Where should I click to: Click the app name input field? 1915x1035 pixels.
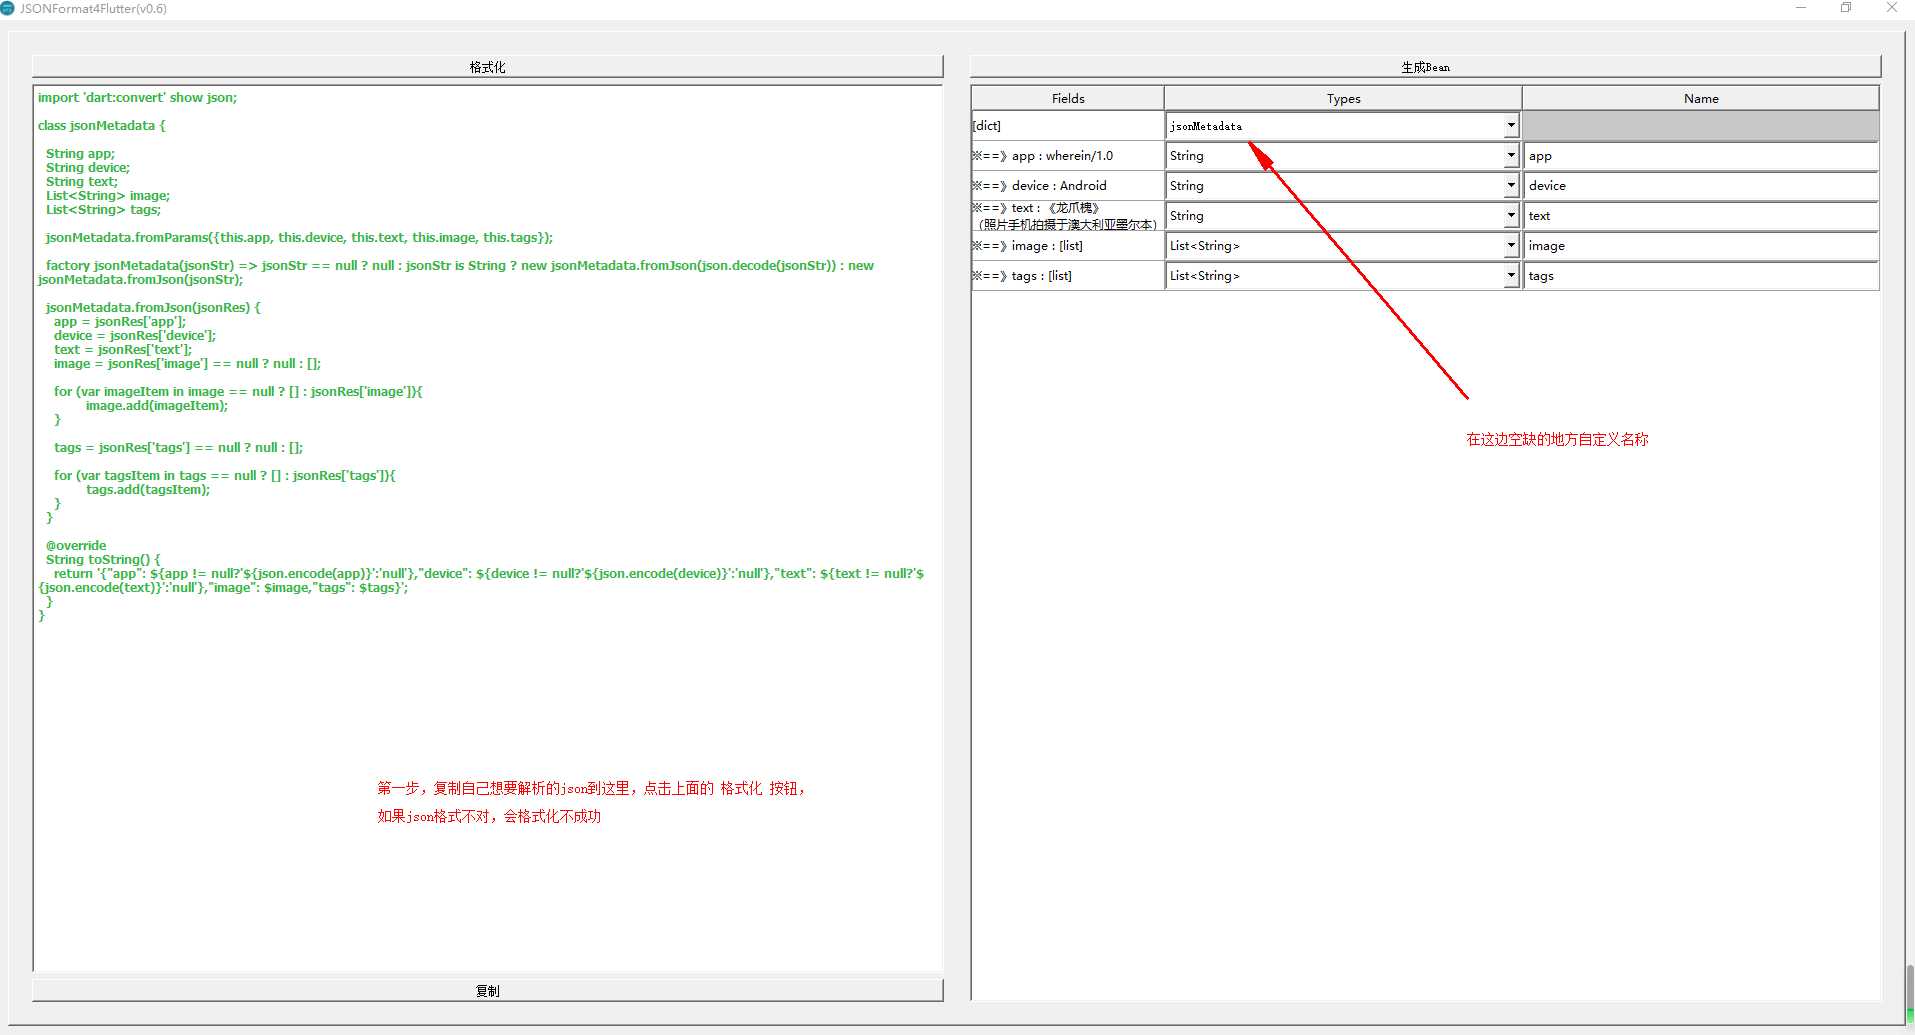click(1700, 156)
